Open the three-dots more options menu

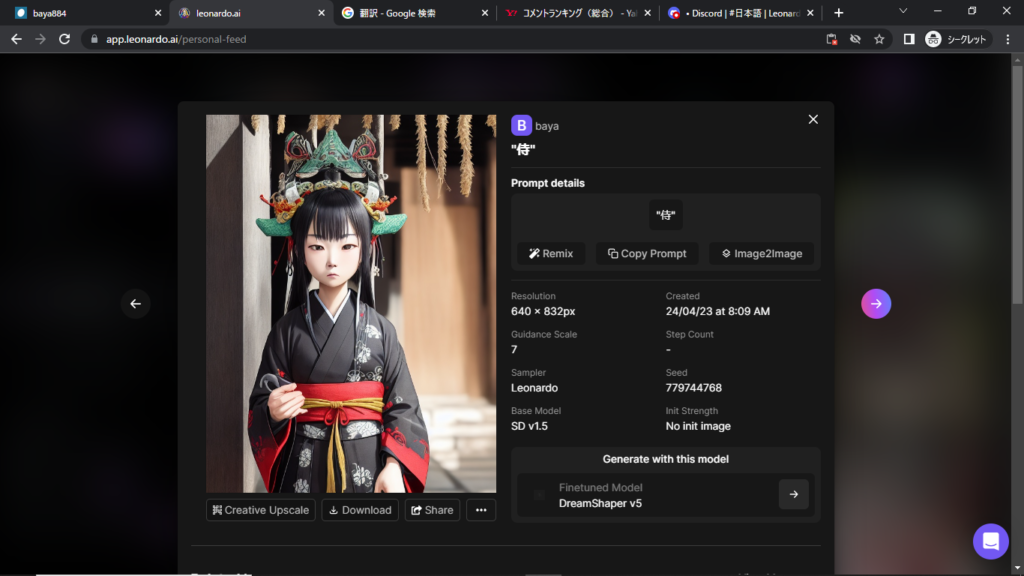(x=480, y=510)
